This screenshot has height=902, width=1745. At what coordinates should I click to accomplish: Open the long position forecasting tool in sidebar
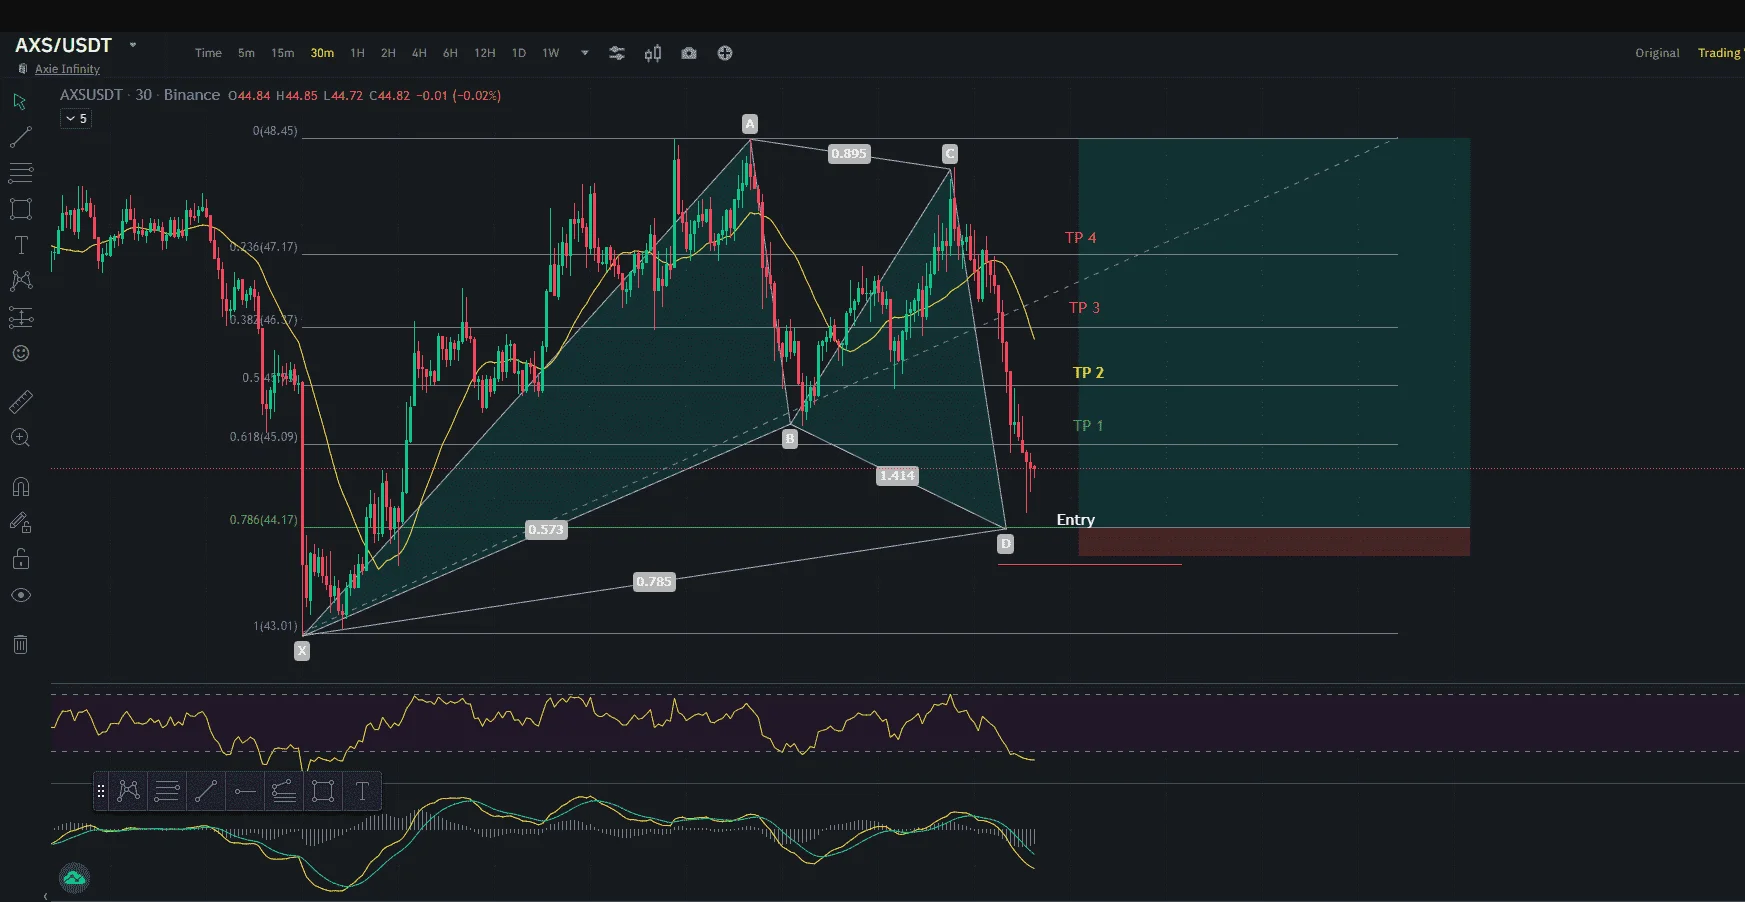20,318
